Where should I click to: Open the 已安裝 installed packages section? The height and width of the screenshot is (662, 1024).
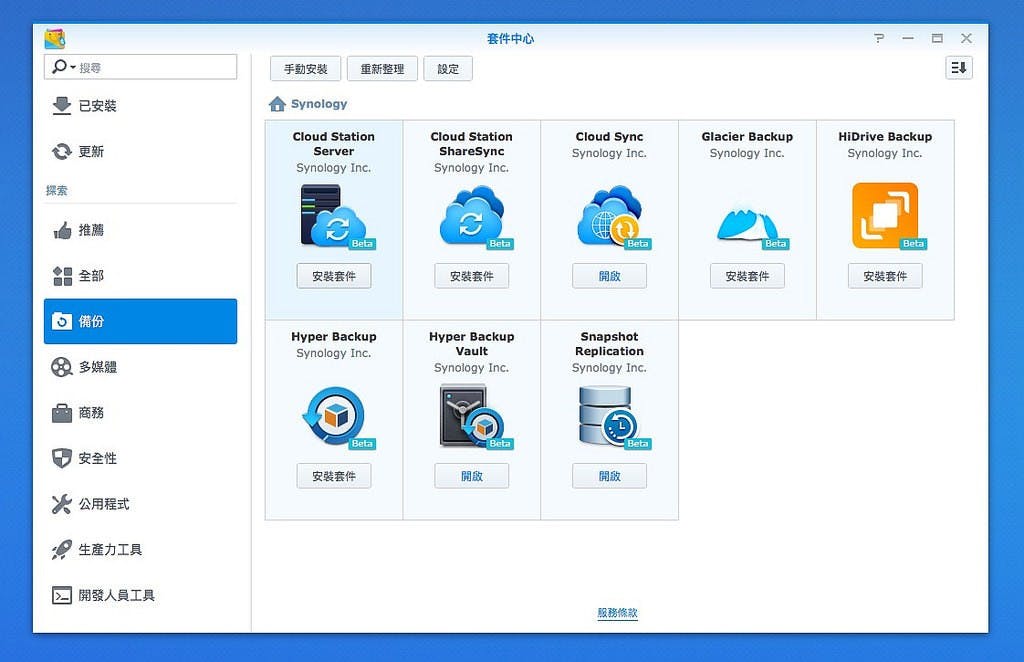(140, 106)
